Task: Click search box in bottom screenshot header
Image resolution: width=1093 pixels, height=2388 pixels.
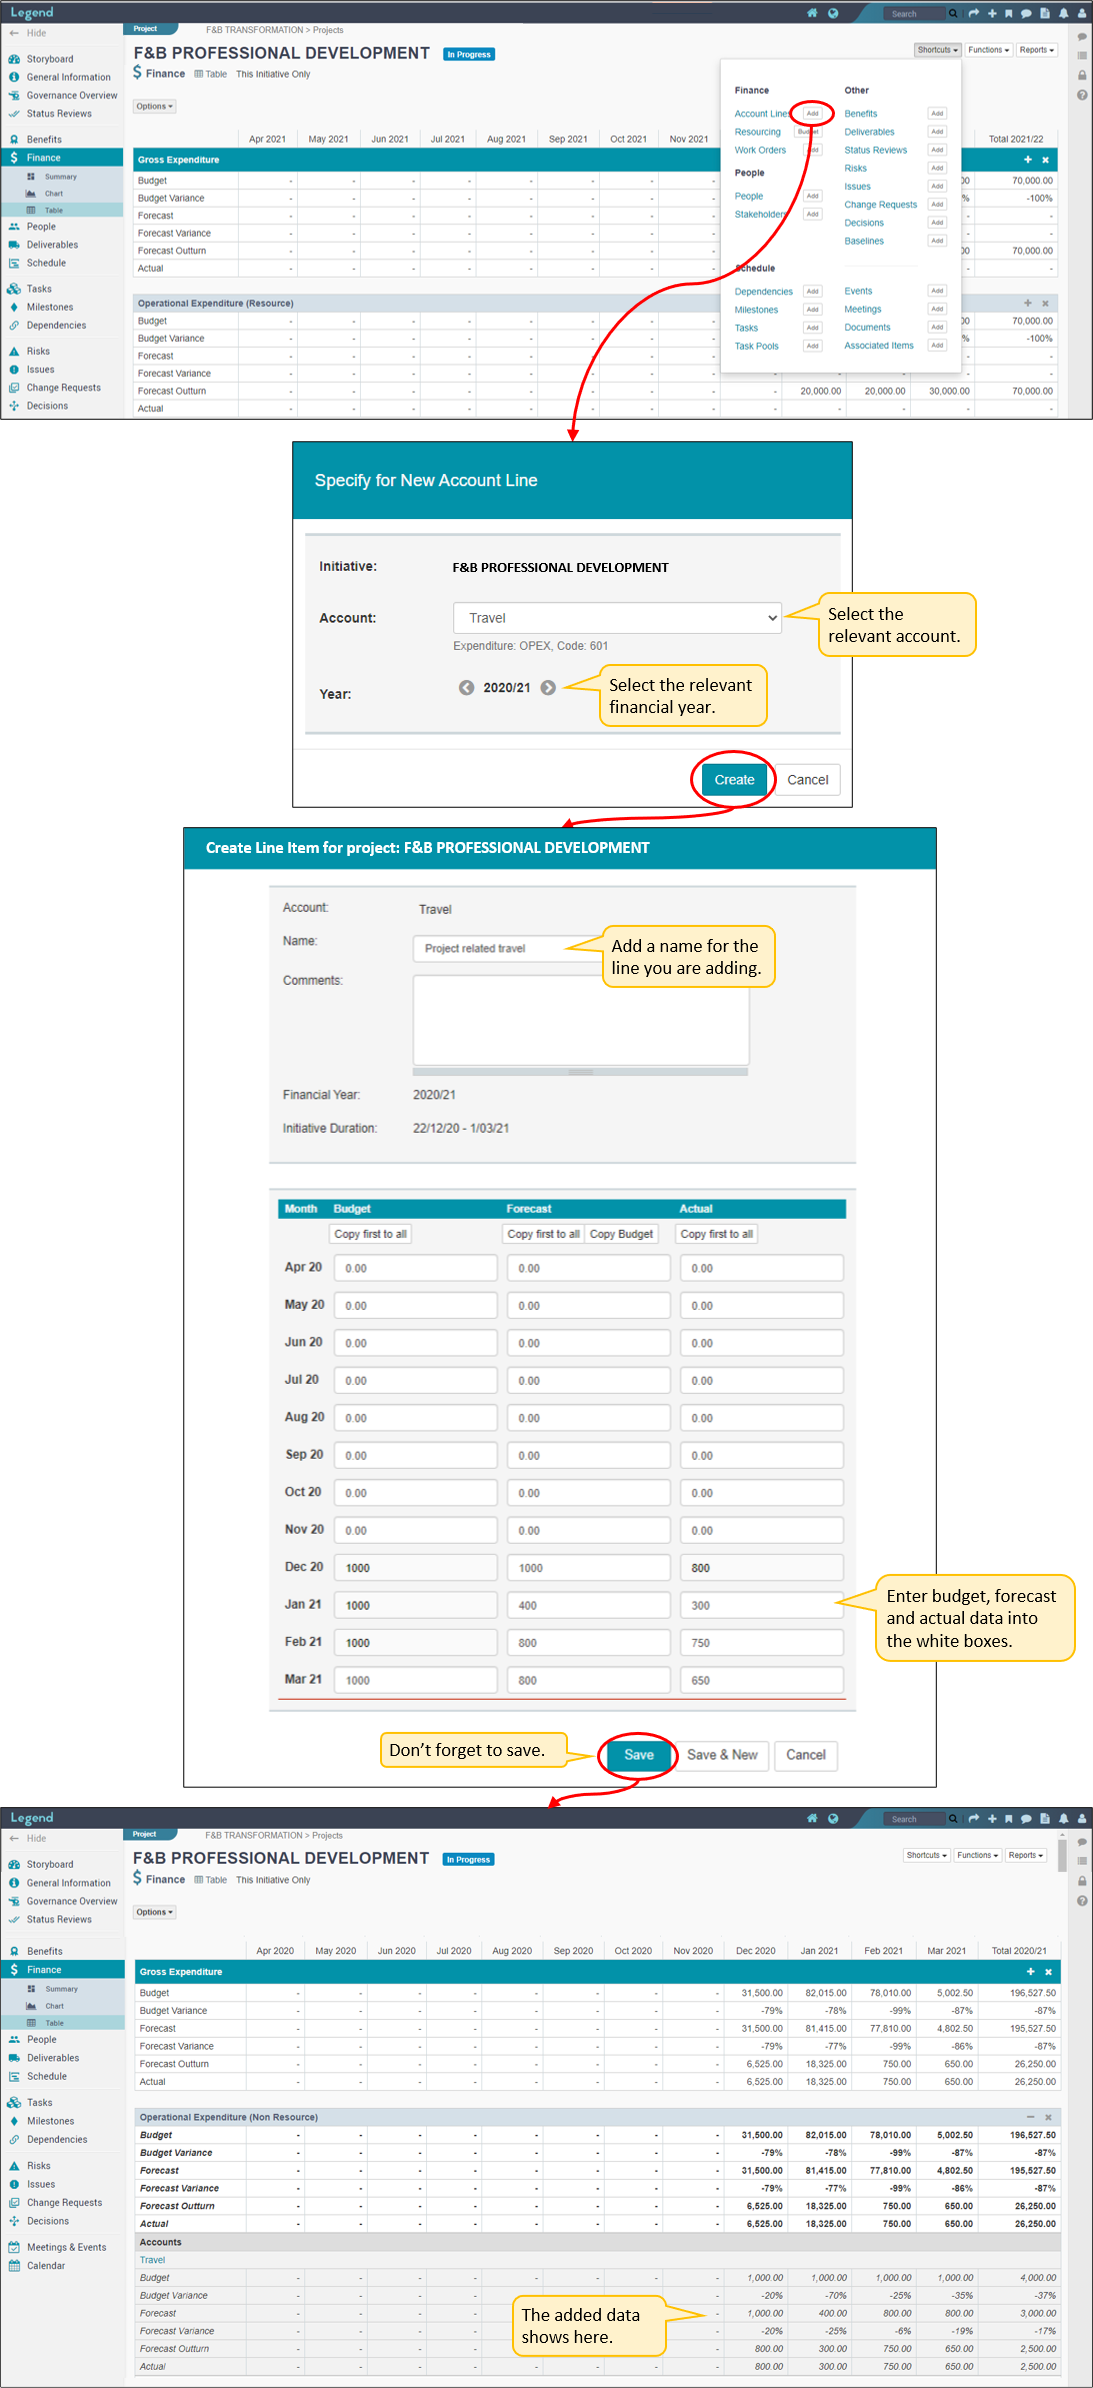Action: [914, 1819]
